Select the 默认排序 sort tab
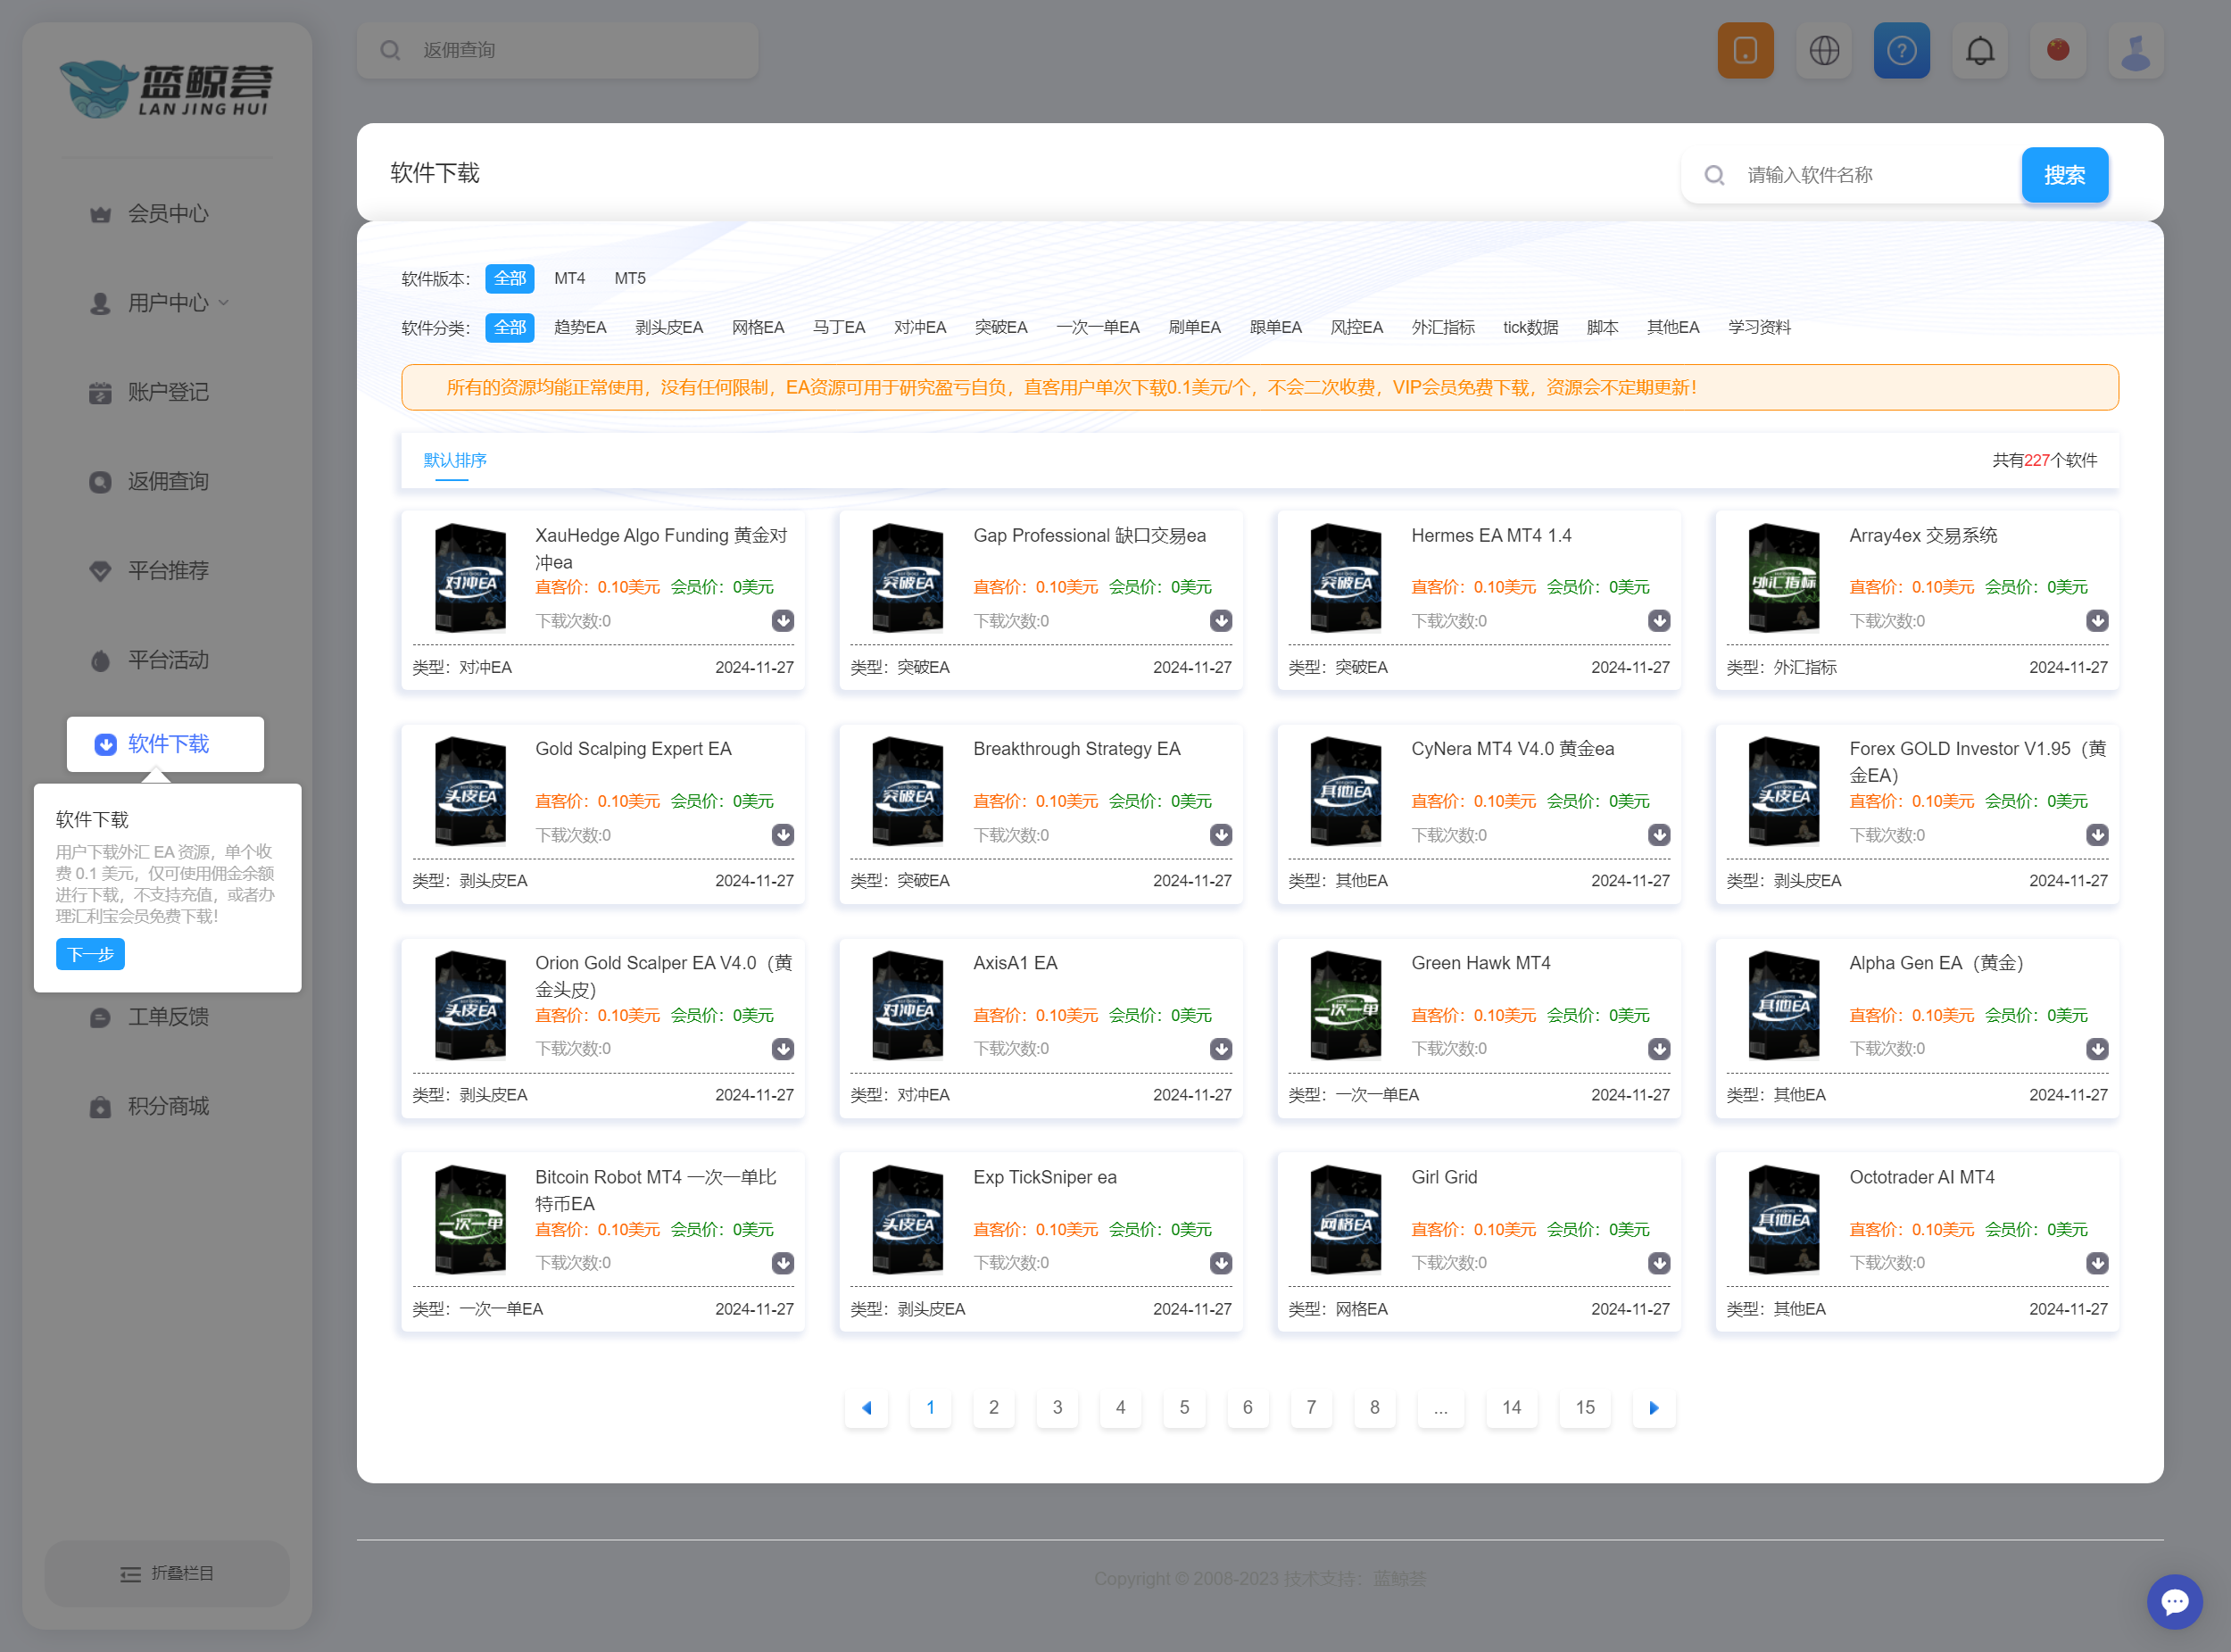The image size is (2231, 1652). click(x=454, y=460)
